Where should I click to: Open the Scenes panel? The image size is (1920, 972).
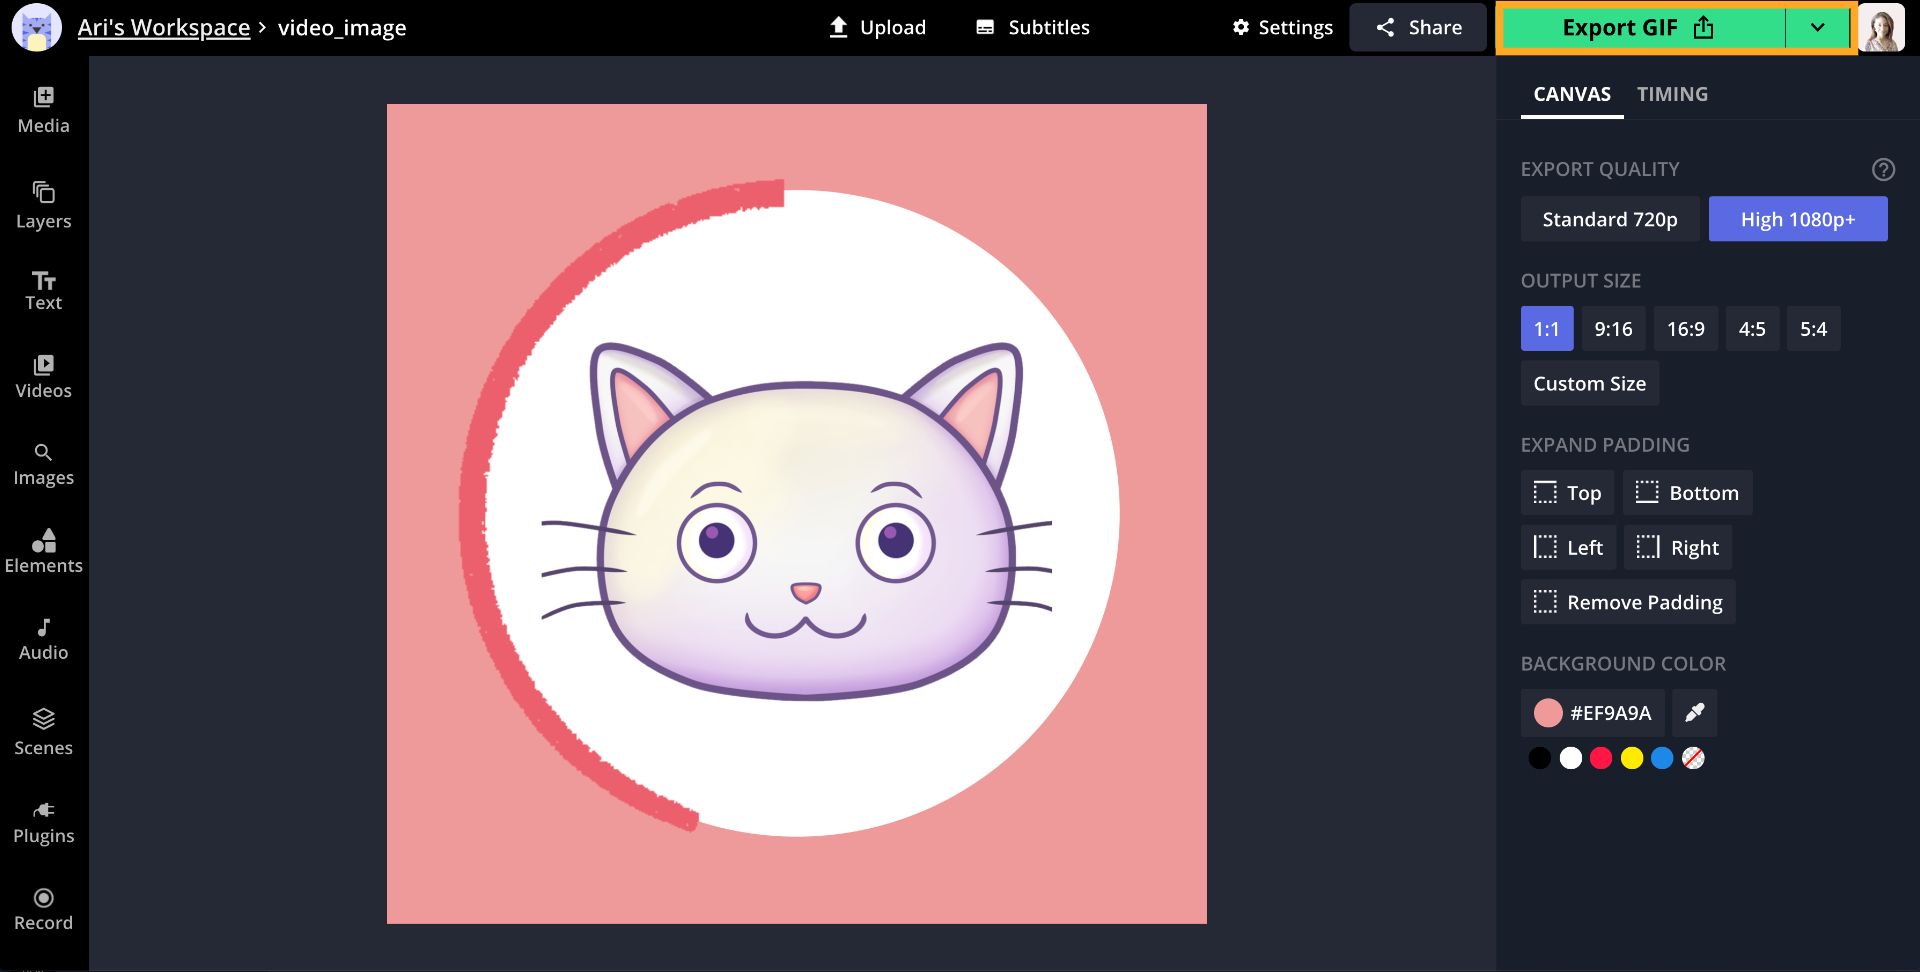point(43,732)
